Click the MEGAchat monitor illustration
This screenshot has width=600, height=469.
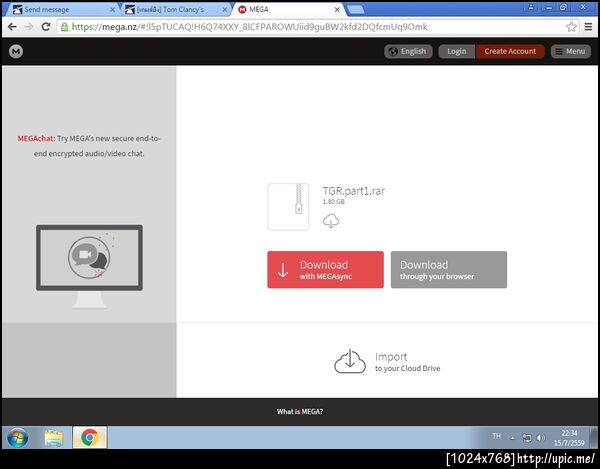click(x=89, y=266)
